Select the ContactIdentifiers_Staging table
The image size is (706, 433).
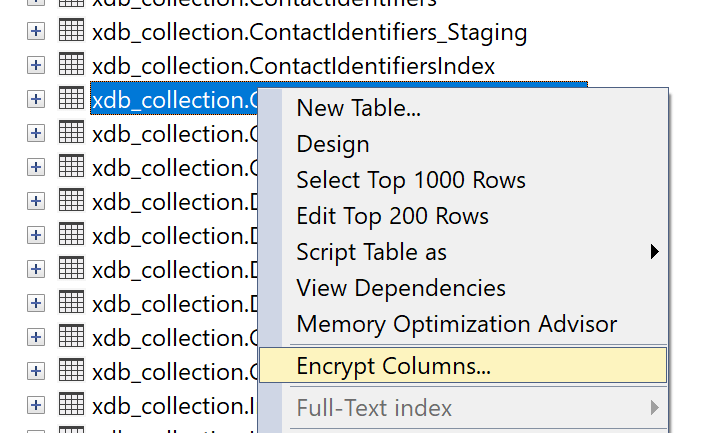tap(308, 32)
